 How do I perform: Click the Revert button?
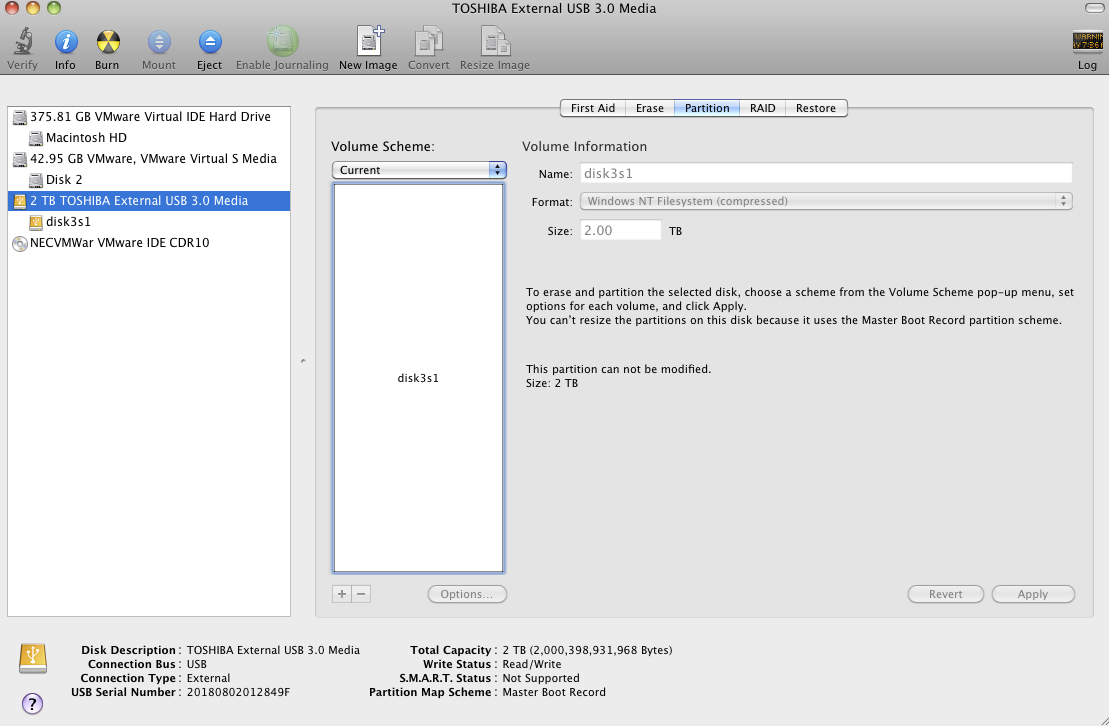(946, 594)
